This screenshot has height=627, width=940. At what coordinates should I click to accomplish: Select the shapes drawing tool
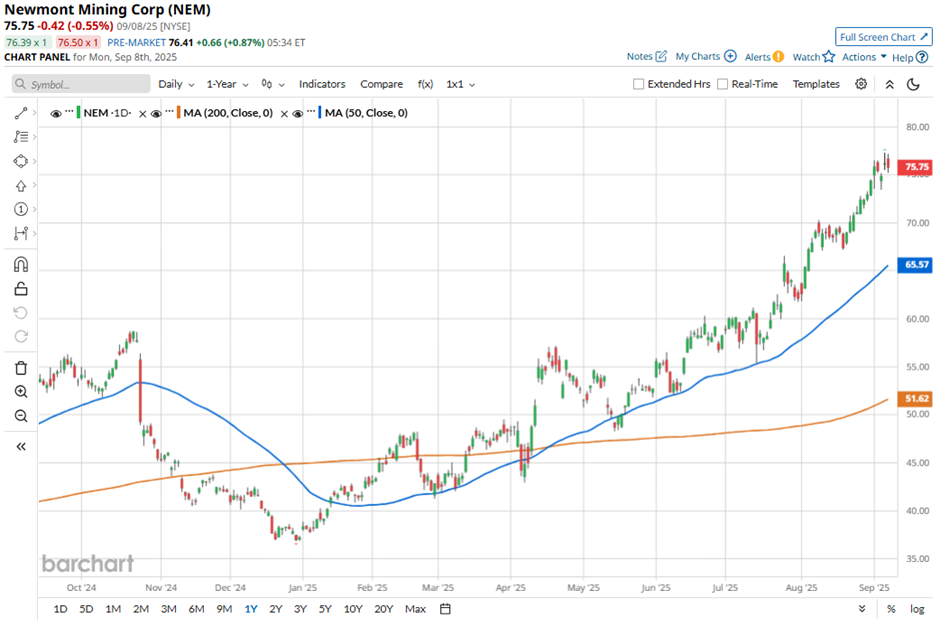click(21, 161)
